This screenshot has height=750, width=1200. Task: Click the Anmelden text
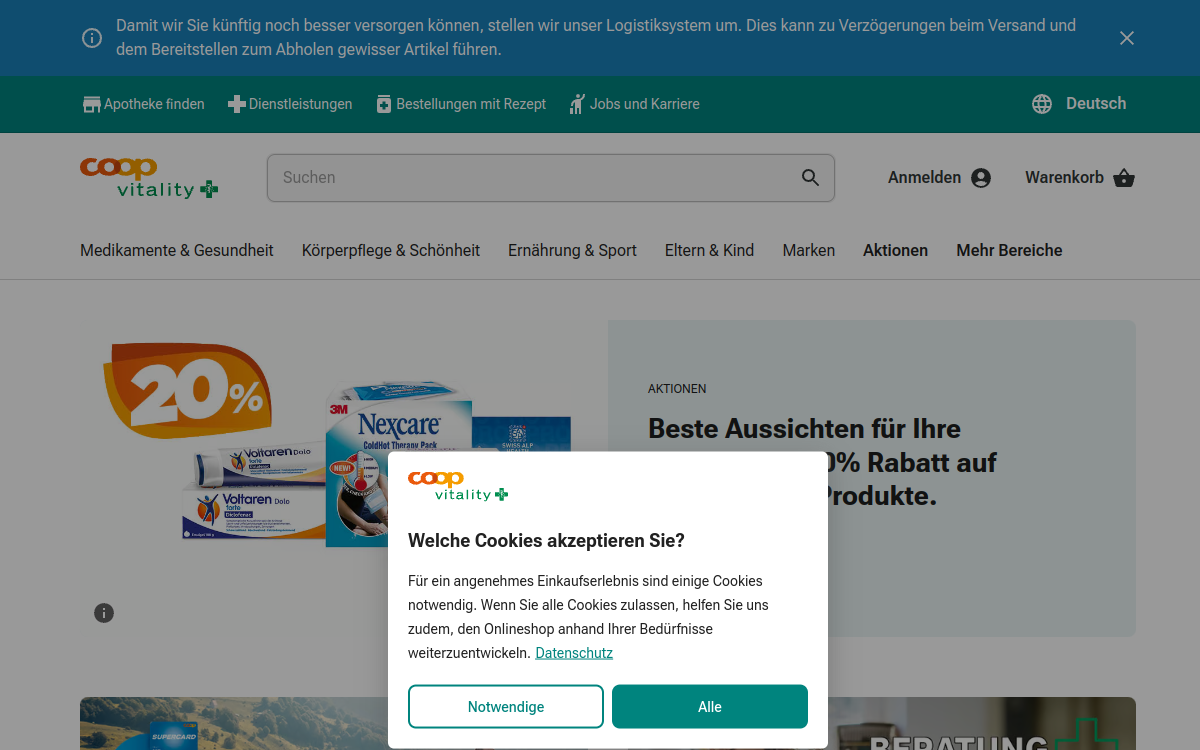[x=924, y=178]
